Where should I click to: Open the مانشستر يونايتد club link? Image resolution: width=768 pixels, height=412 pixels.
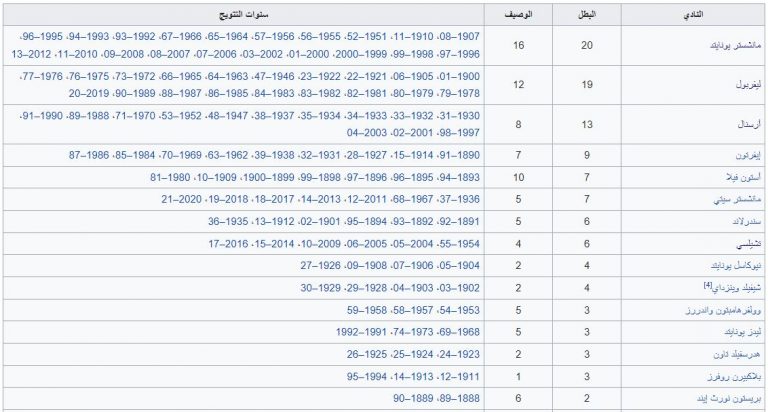pos(735,46)
